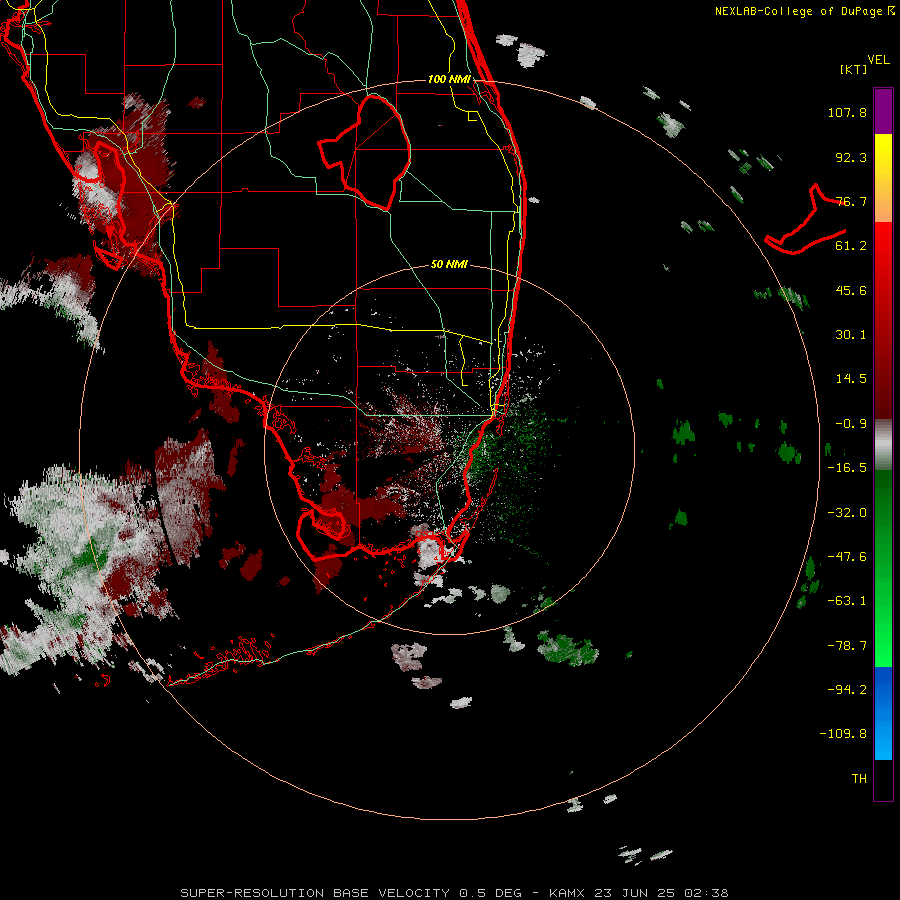Click the 61.2 value on the velocity scale

(851, 246)
